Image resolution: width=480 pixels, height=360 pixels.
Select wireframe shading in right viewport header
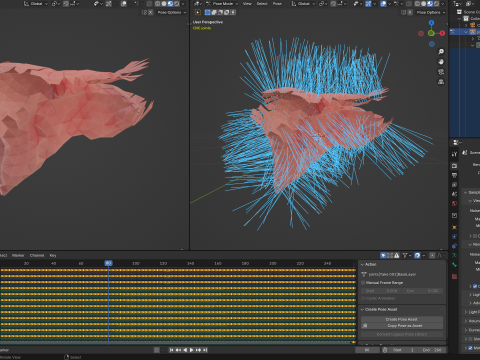tap(417, 4)
